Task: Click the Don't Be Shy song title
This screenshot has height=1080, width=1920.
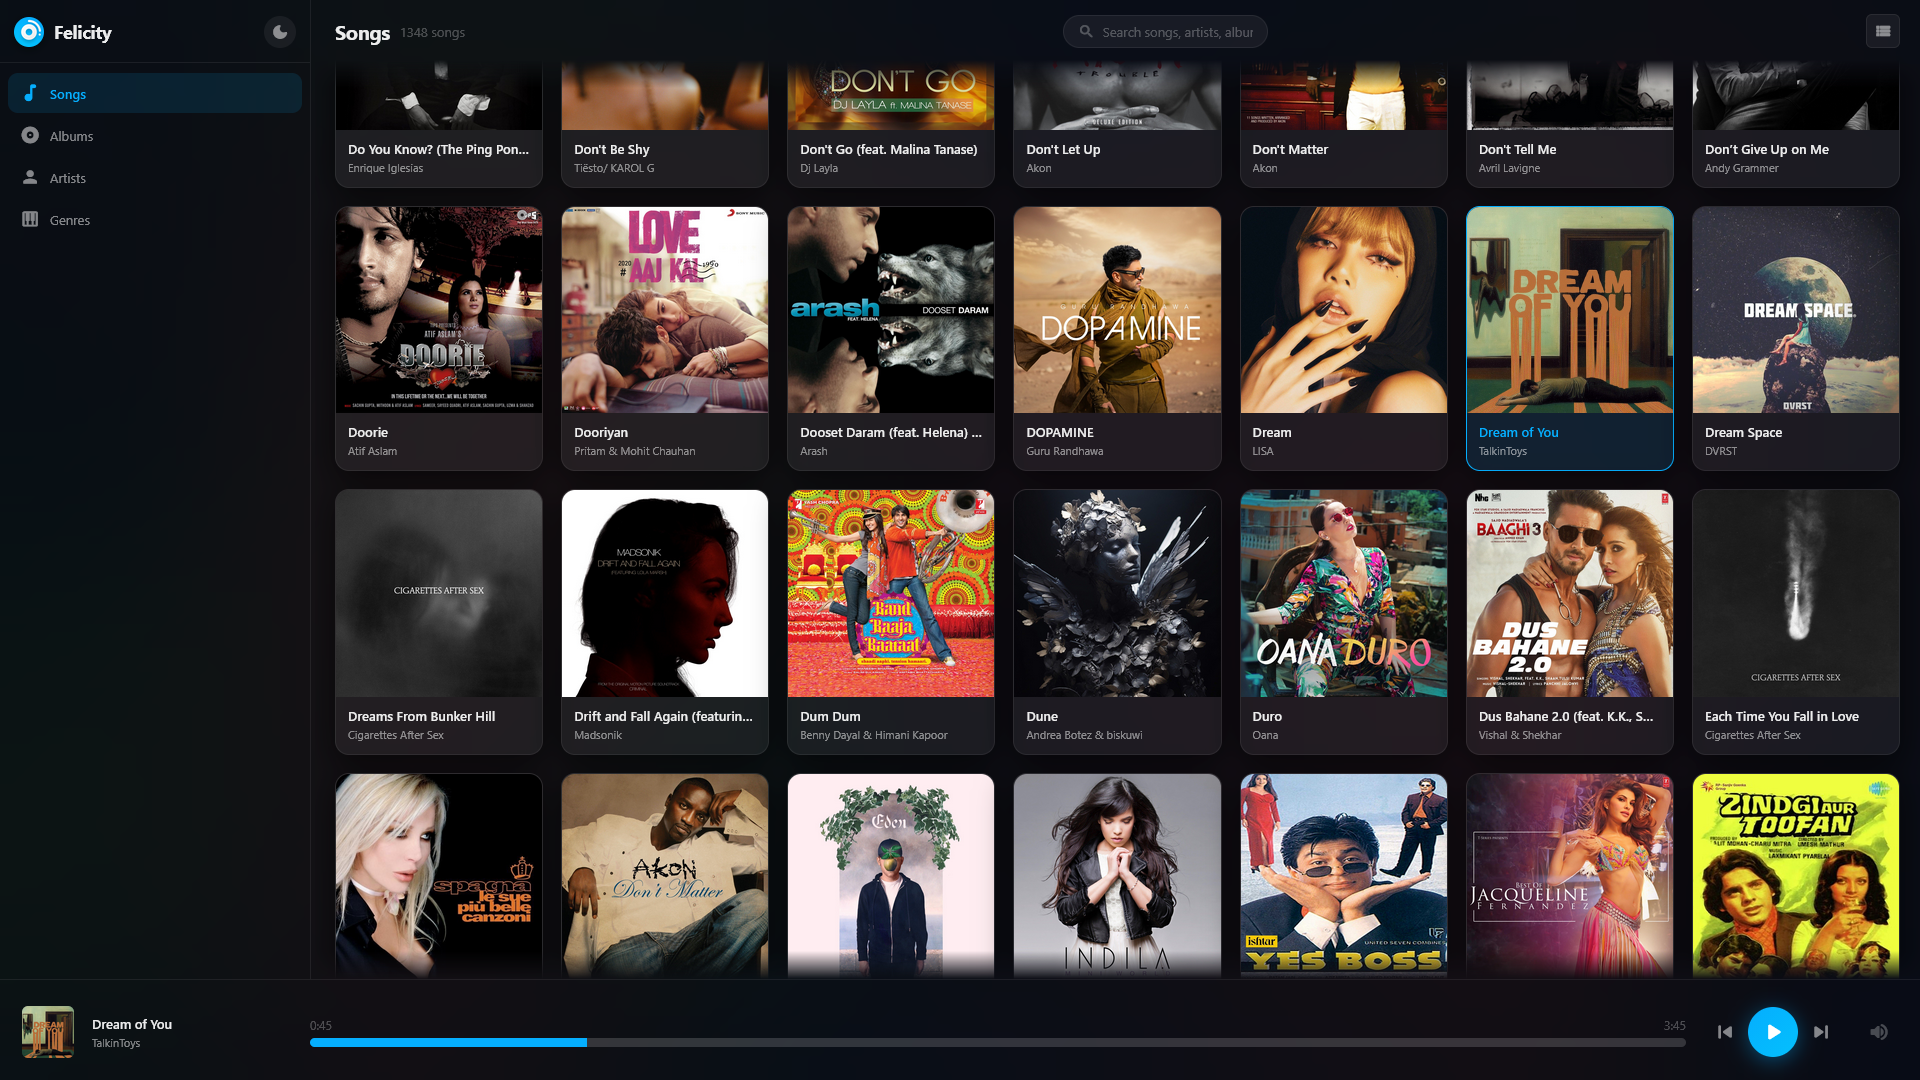Action: coord(612,149)
